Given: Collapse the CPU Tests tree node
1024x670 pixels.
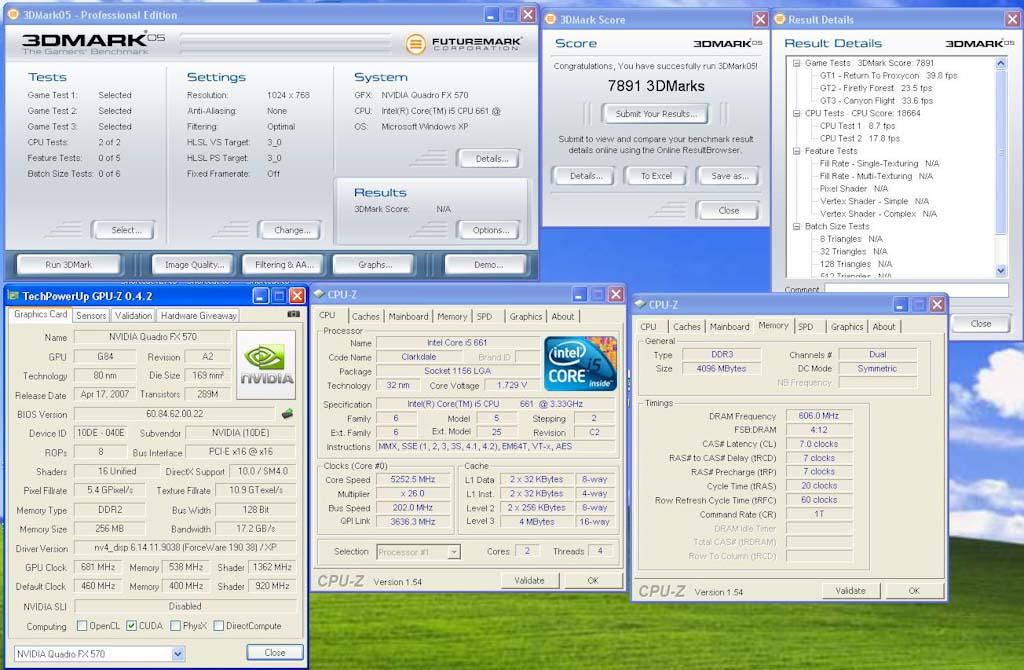Looking at the screenshot, I should coord(797,114).
